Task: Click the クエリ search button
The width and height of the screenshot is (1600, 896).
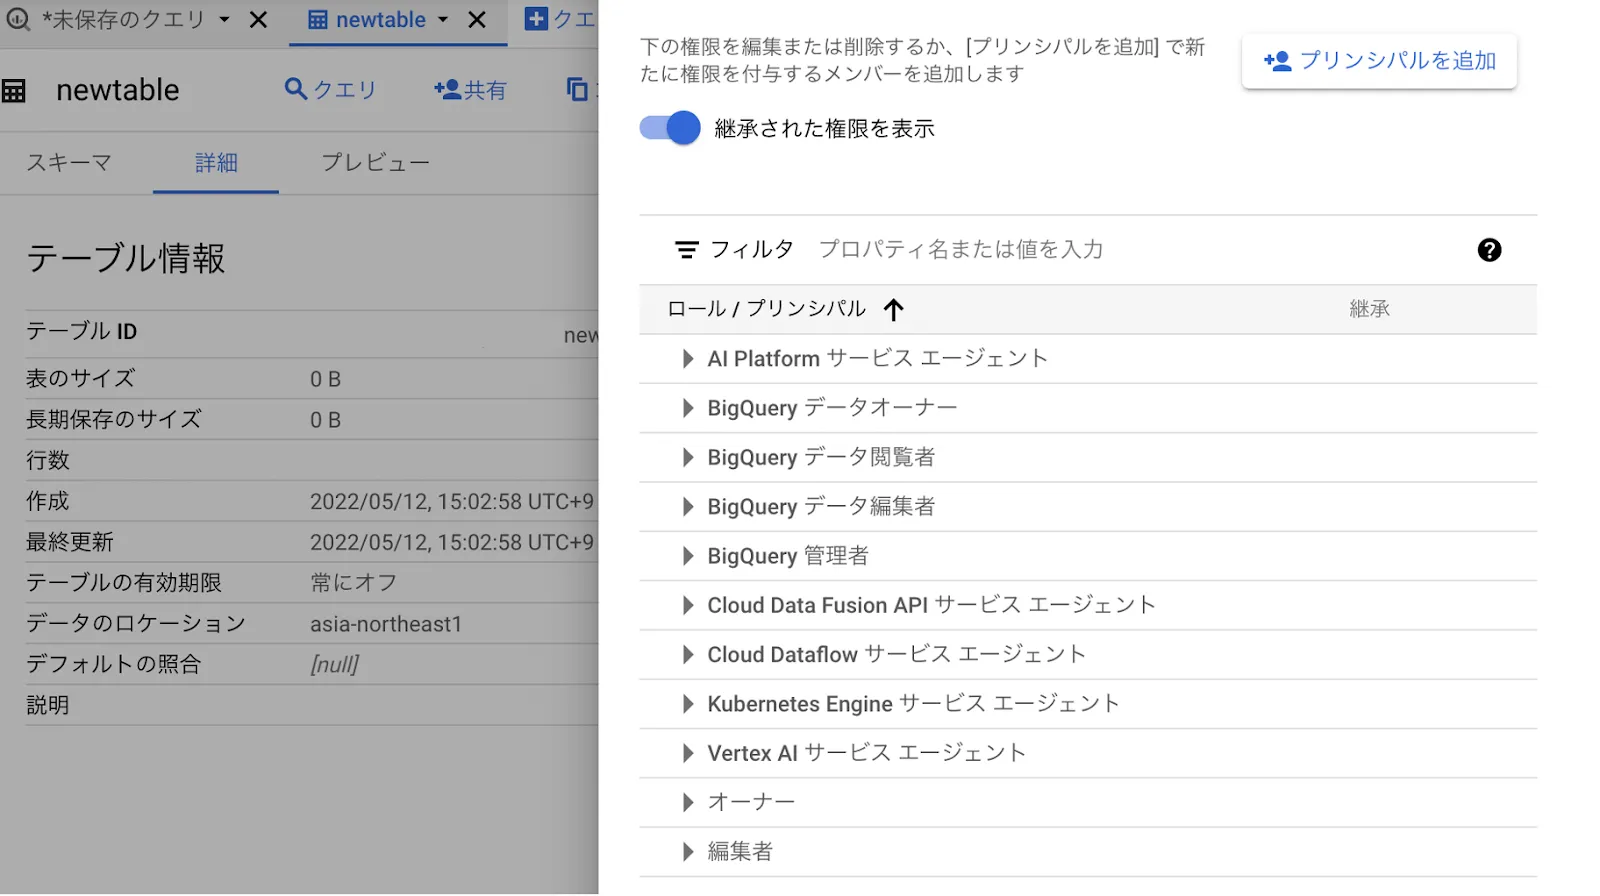Action: pyautogui.click(x=330, y=90)
